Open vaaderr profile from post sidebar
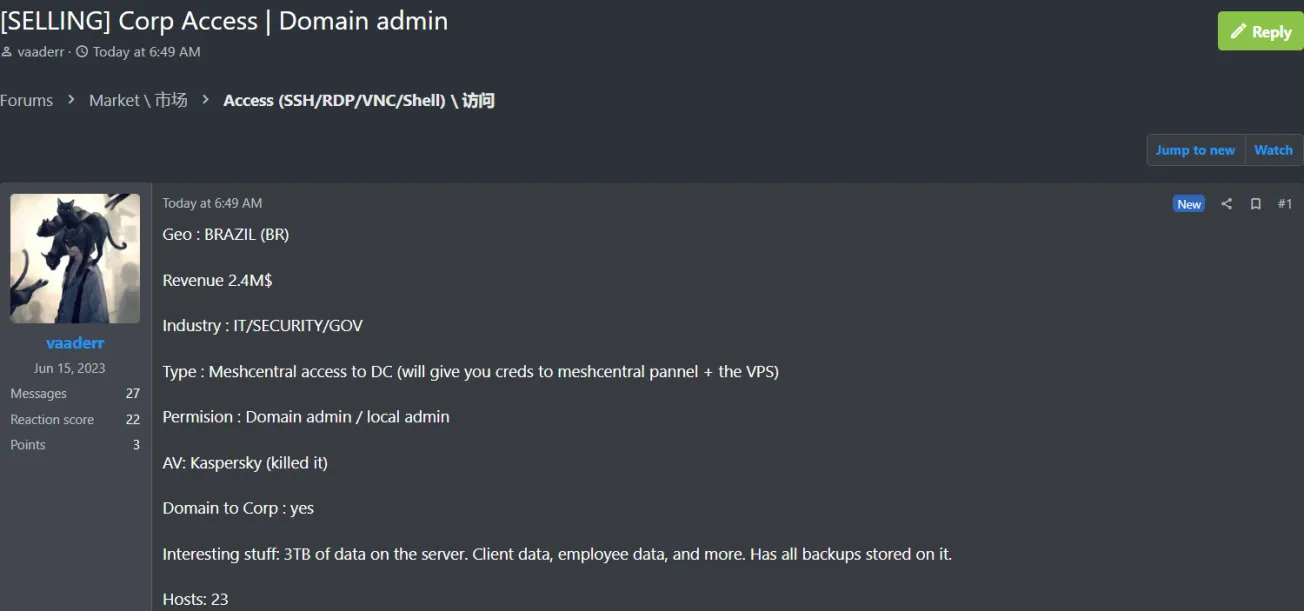Viewport: 1304px width, 611px height. (x=75, y=343)
